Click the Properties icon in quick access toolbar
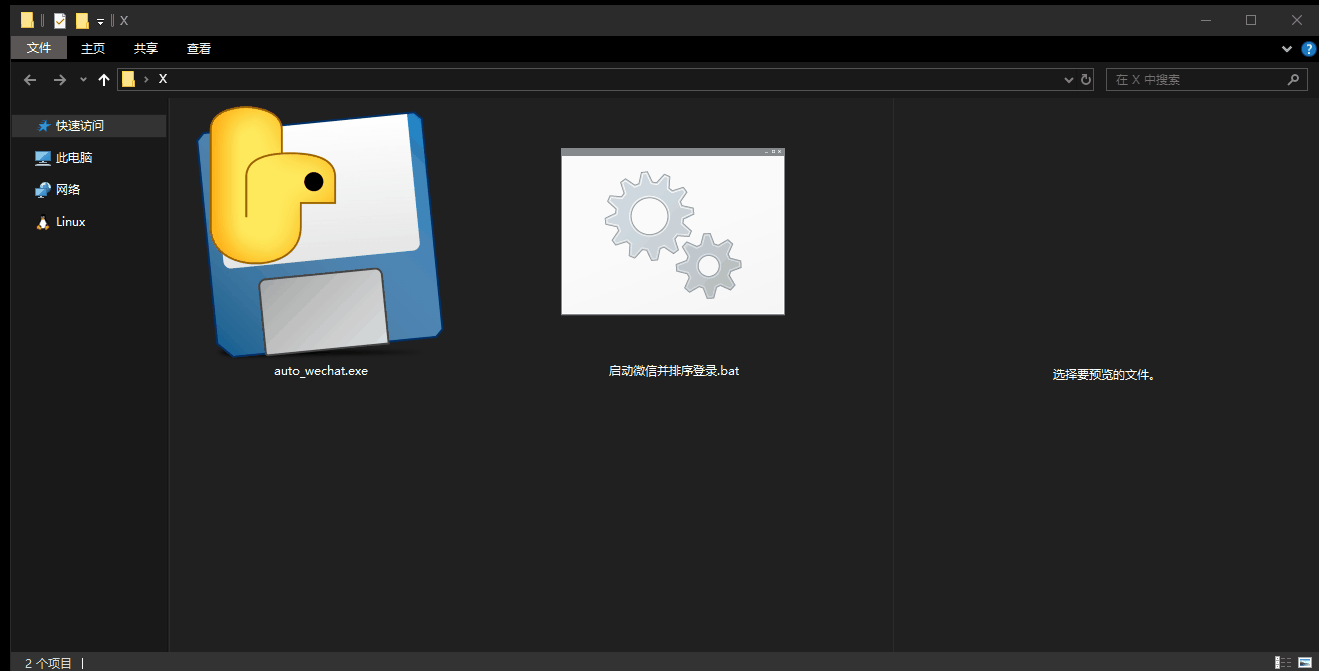The width and height of the screenshot is (1319, 671). point(60,20)
